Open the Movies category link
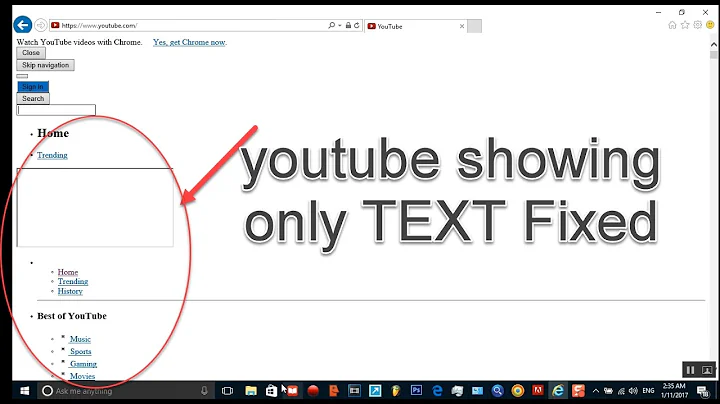 coord(82,376)
